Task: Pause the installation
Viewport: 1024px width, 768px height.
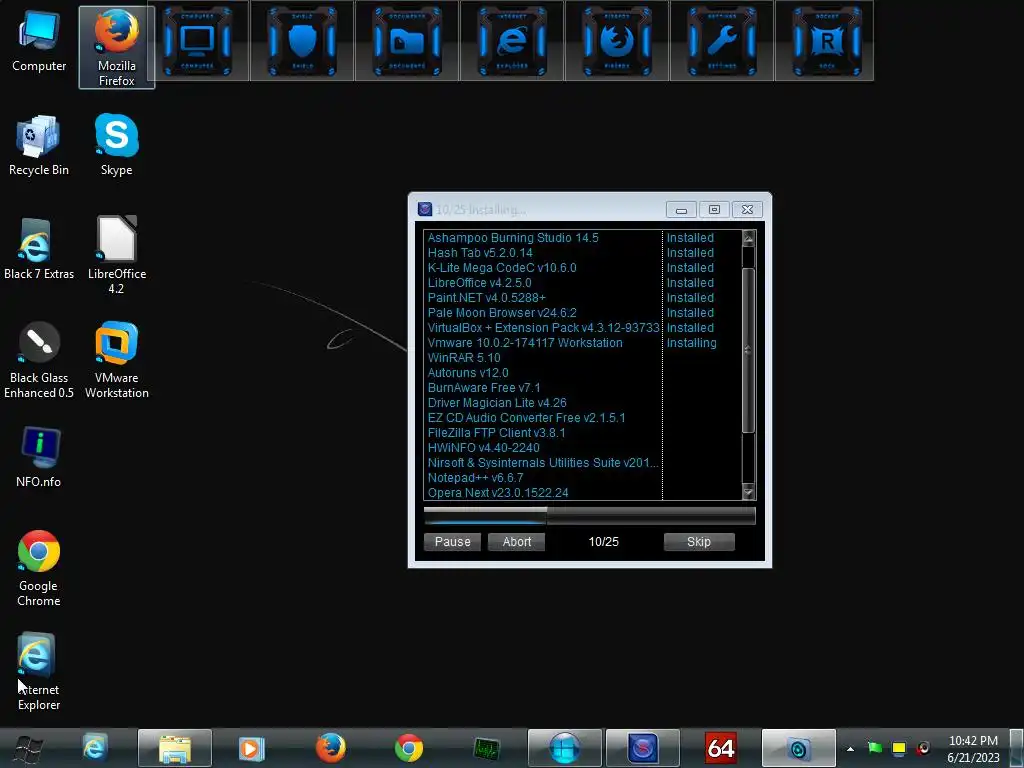Action: pyautogui.click(x=453, y=541)
